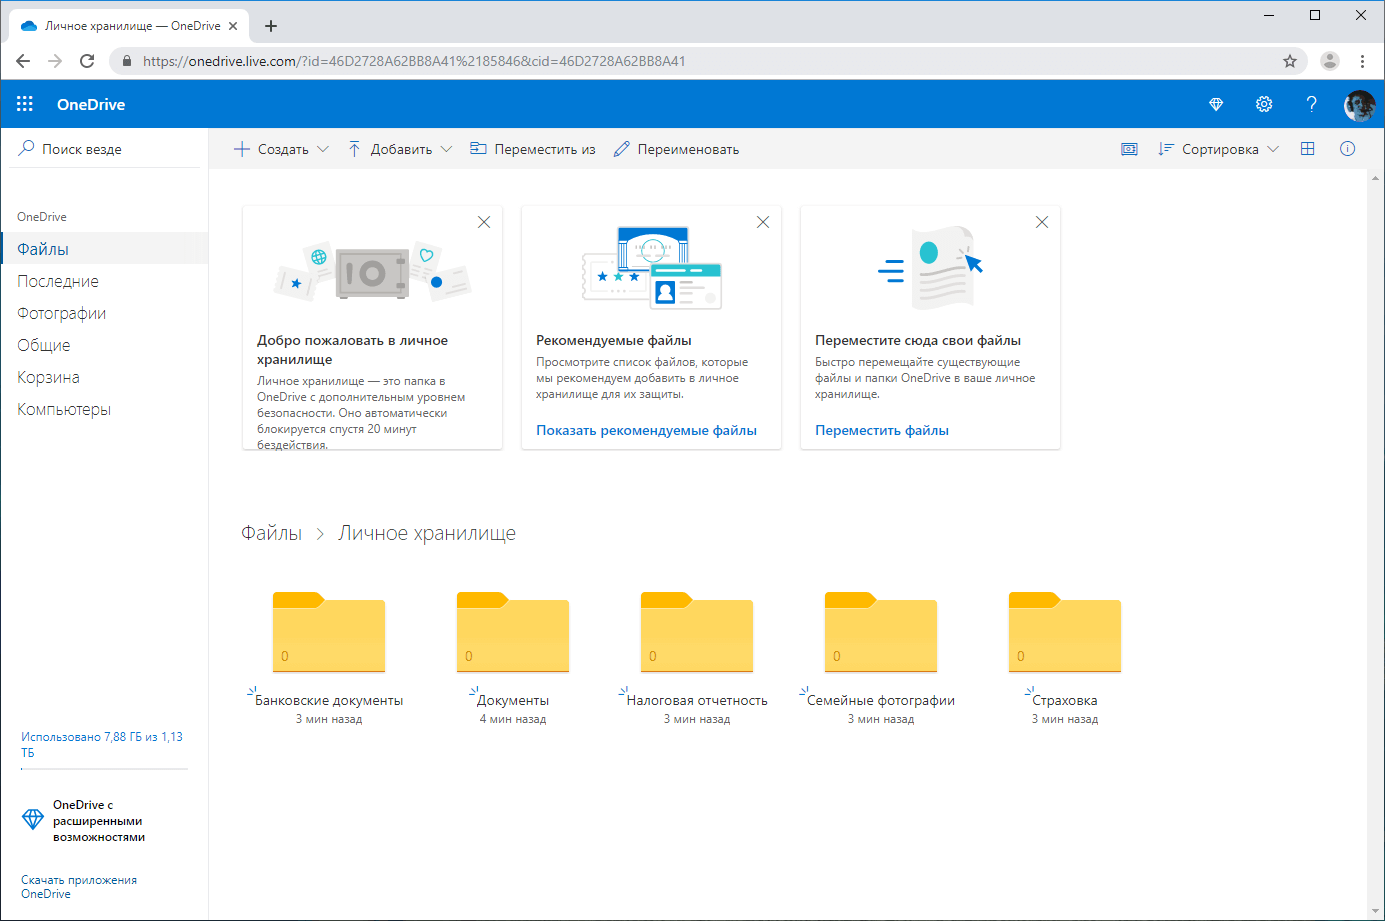This screenshot has width=1385, height=921.
Task: Expand the Создать dropdown
Action: [x=323, y=148]
